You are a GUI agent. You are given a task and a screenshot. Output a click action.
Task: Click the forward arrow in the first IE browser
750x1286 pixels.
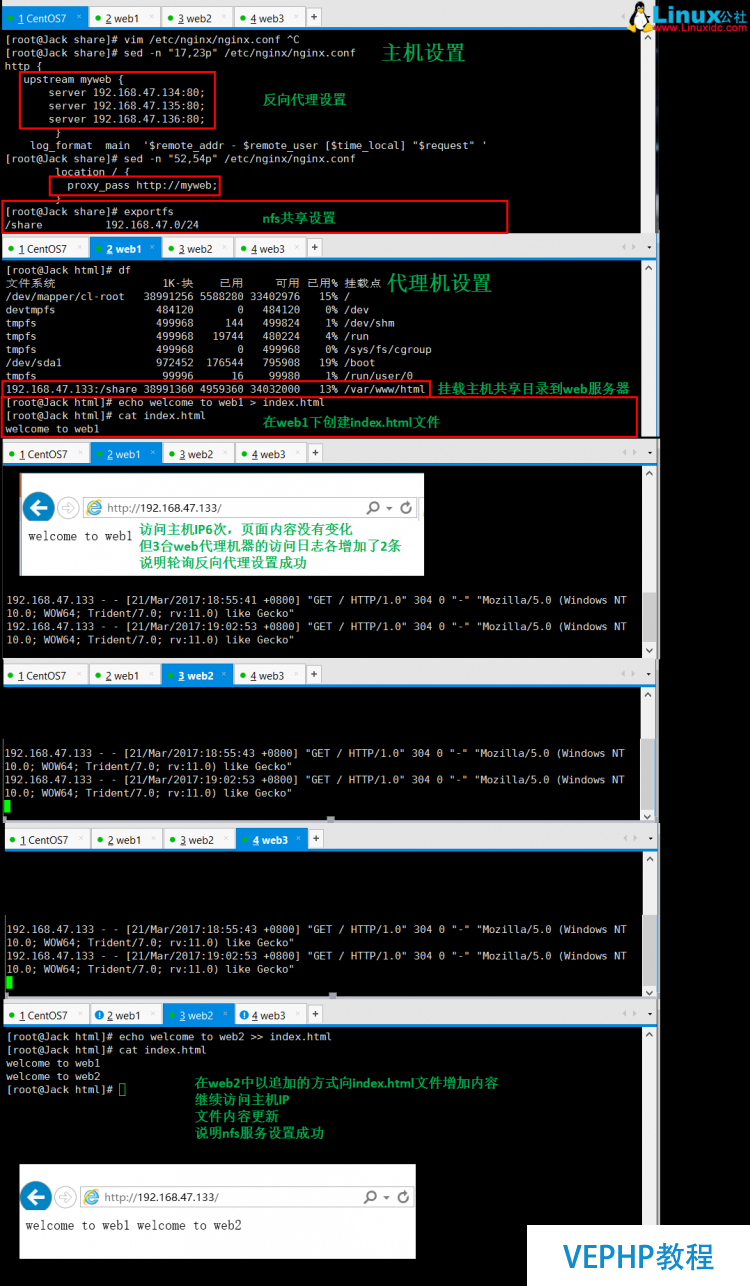click(x=67, y=508)
